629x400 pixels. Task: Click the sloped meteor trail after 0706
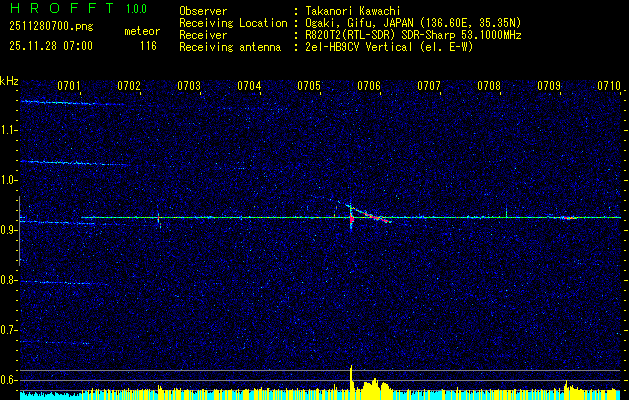click(373, 215)
